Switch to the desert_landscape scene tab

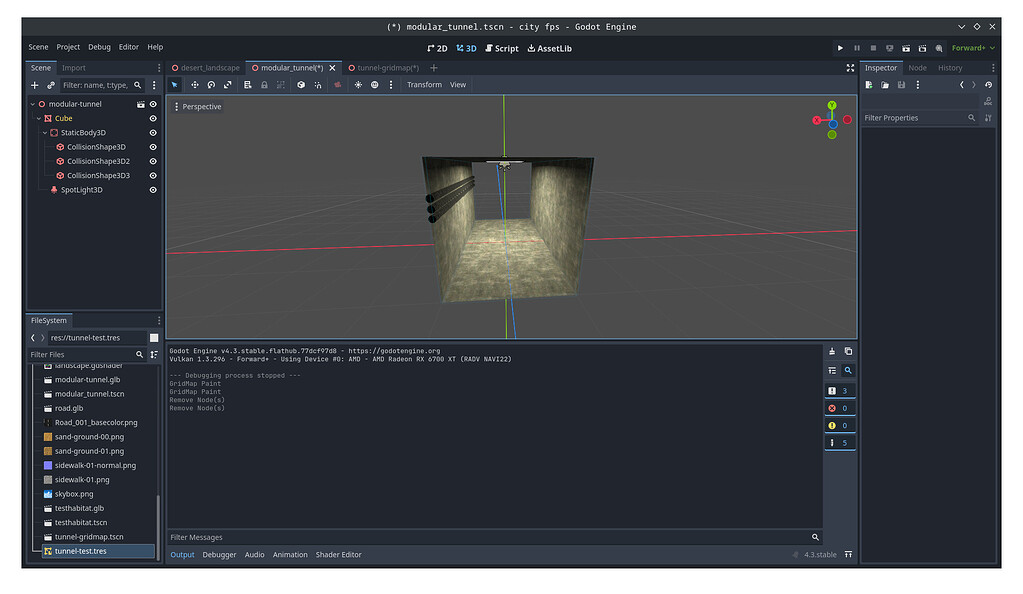(x=205, y=67)
